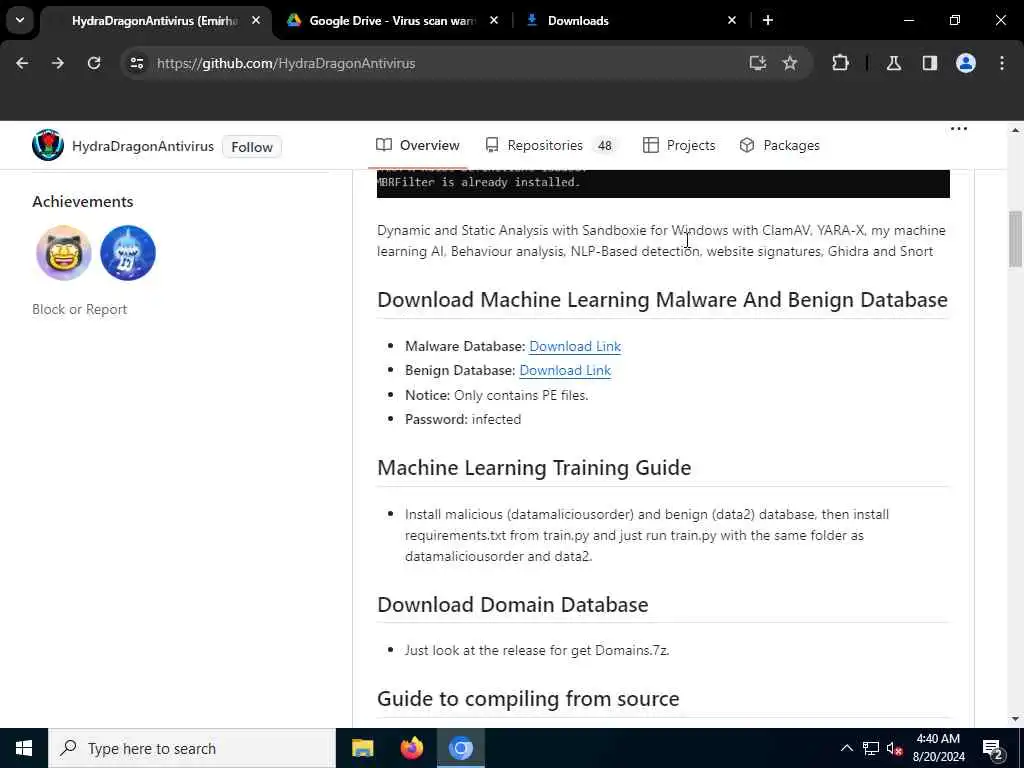Click the Download Domain Database heading
The height and width of the screenshot is (768, 1024).
513,605
